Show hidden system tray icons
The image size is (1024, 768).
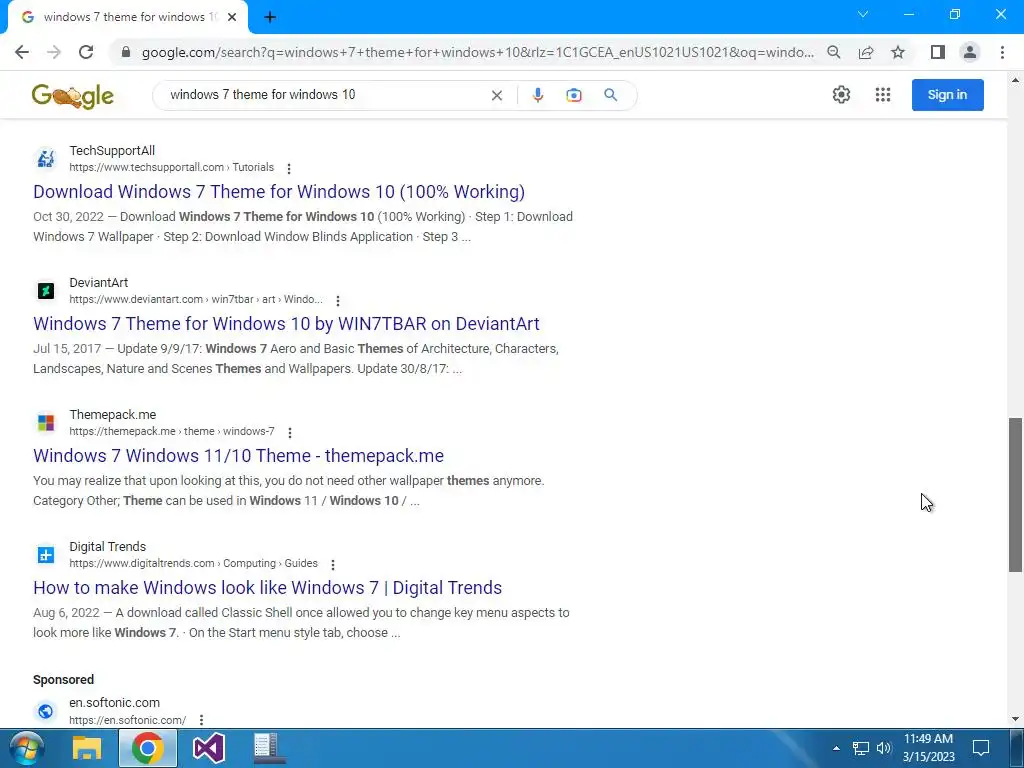click(836, 748)
